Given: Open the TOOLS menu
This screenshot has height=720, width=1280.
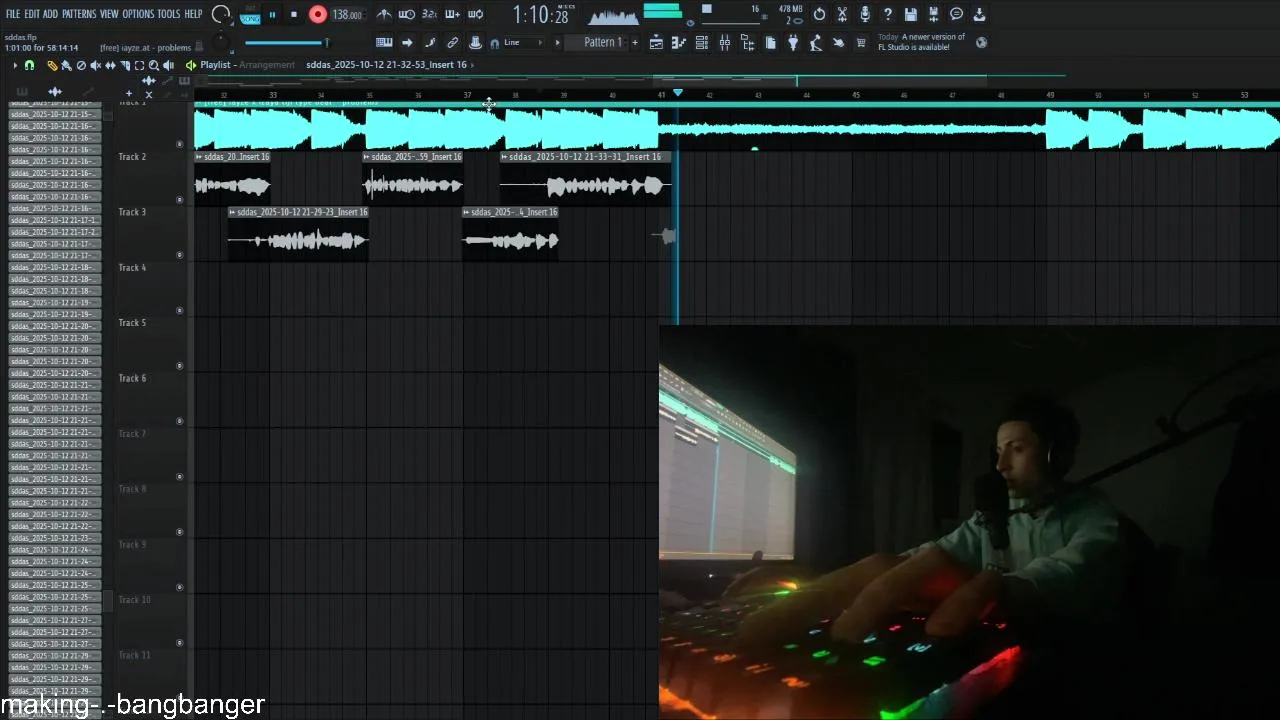Looking at the screenshot, I should [169, 14].
